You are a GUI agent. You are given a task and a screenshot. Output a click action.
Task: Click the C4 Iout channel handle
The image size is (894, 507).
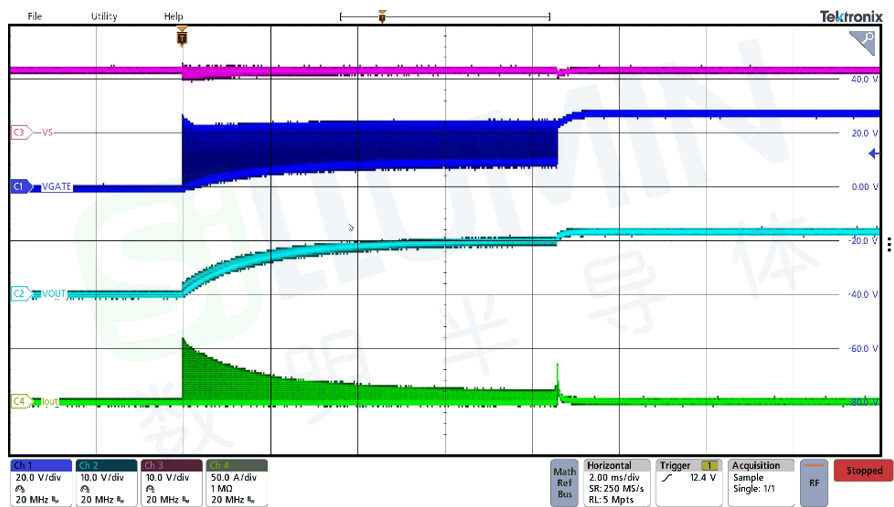(x=22, y=401)
